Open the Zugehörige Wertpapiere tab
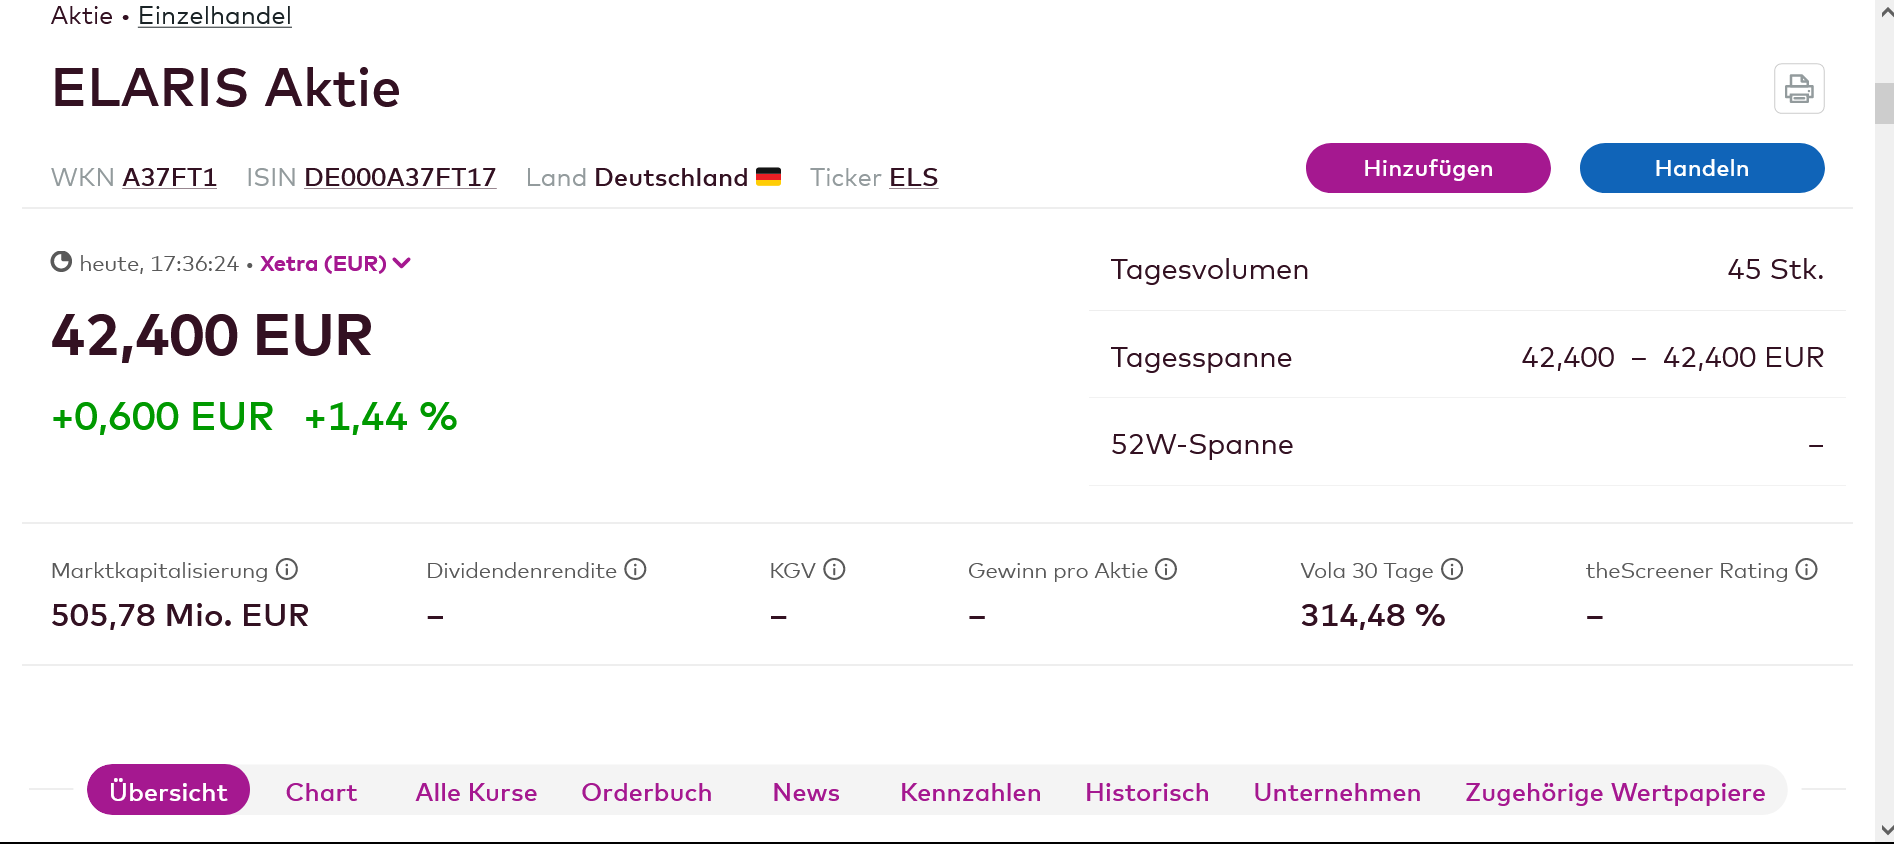Image resolution: width=1894 pixels, height=850 pixels. click(x=1614, y=792)
